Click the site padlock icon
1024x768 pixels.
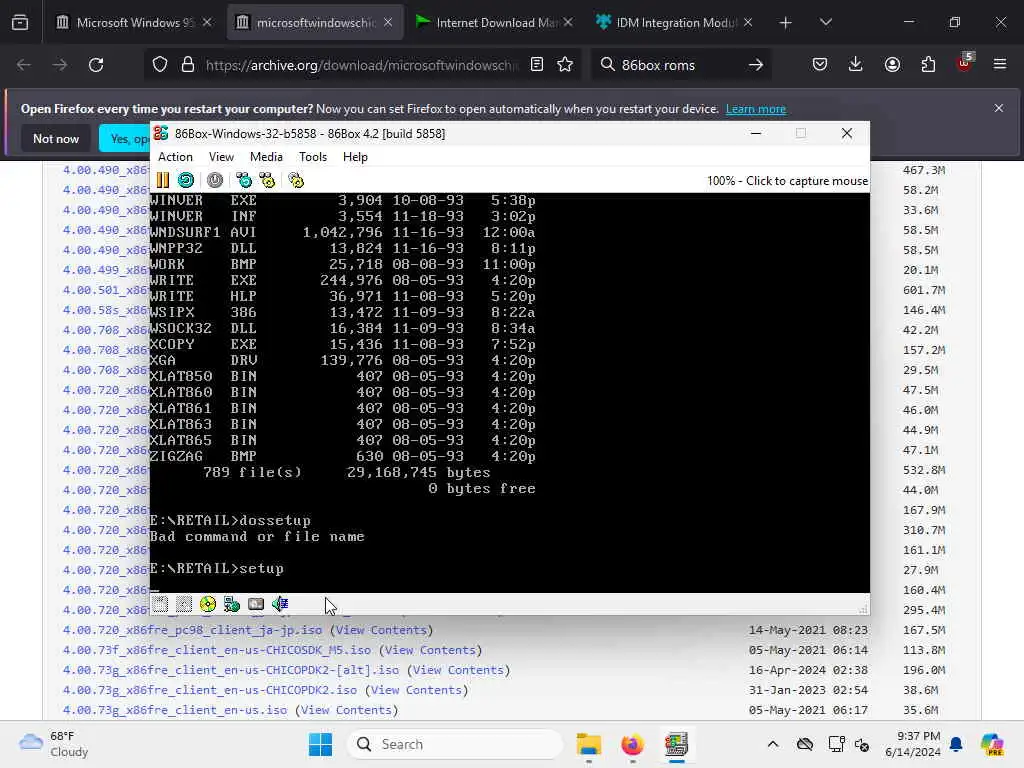coord(188,65)
